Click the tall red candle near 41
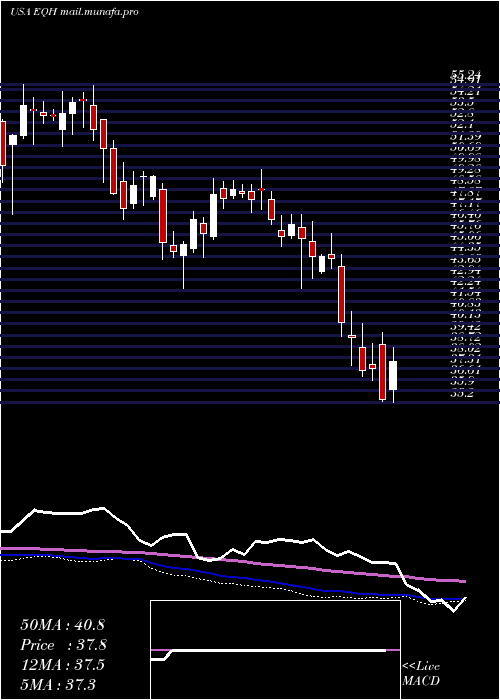Image resolution: width=500 pixels, height=700 pixels. click(342, 295)
